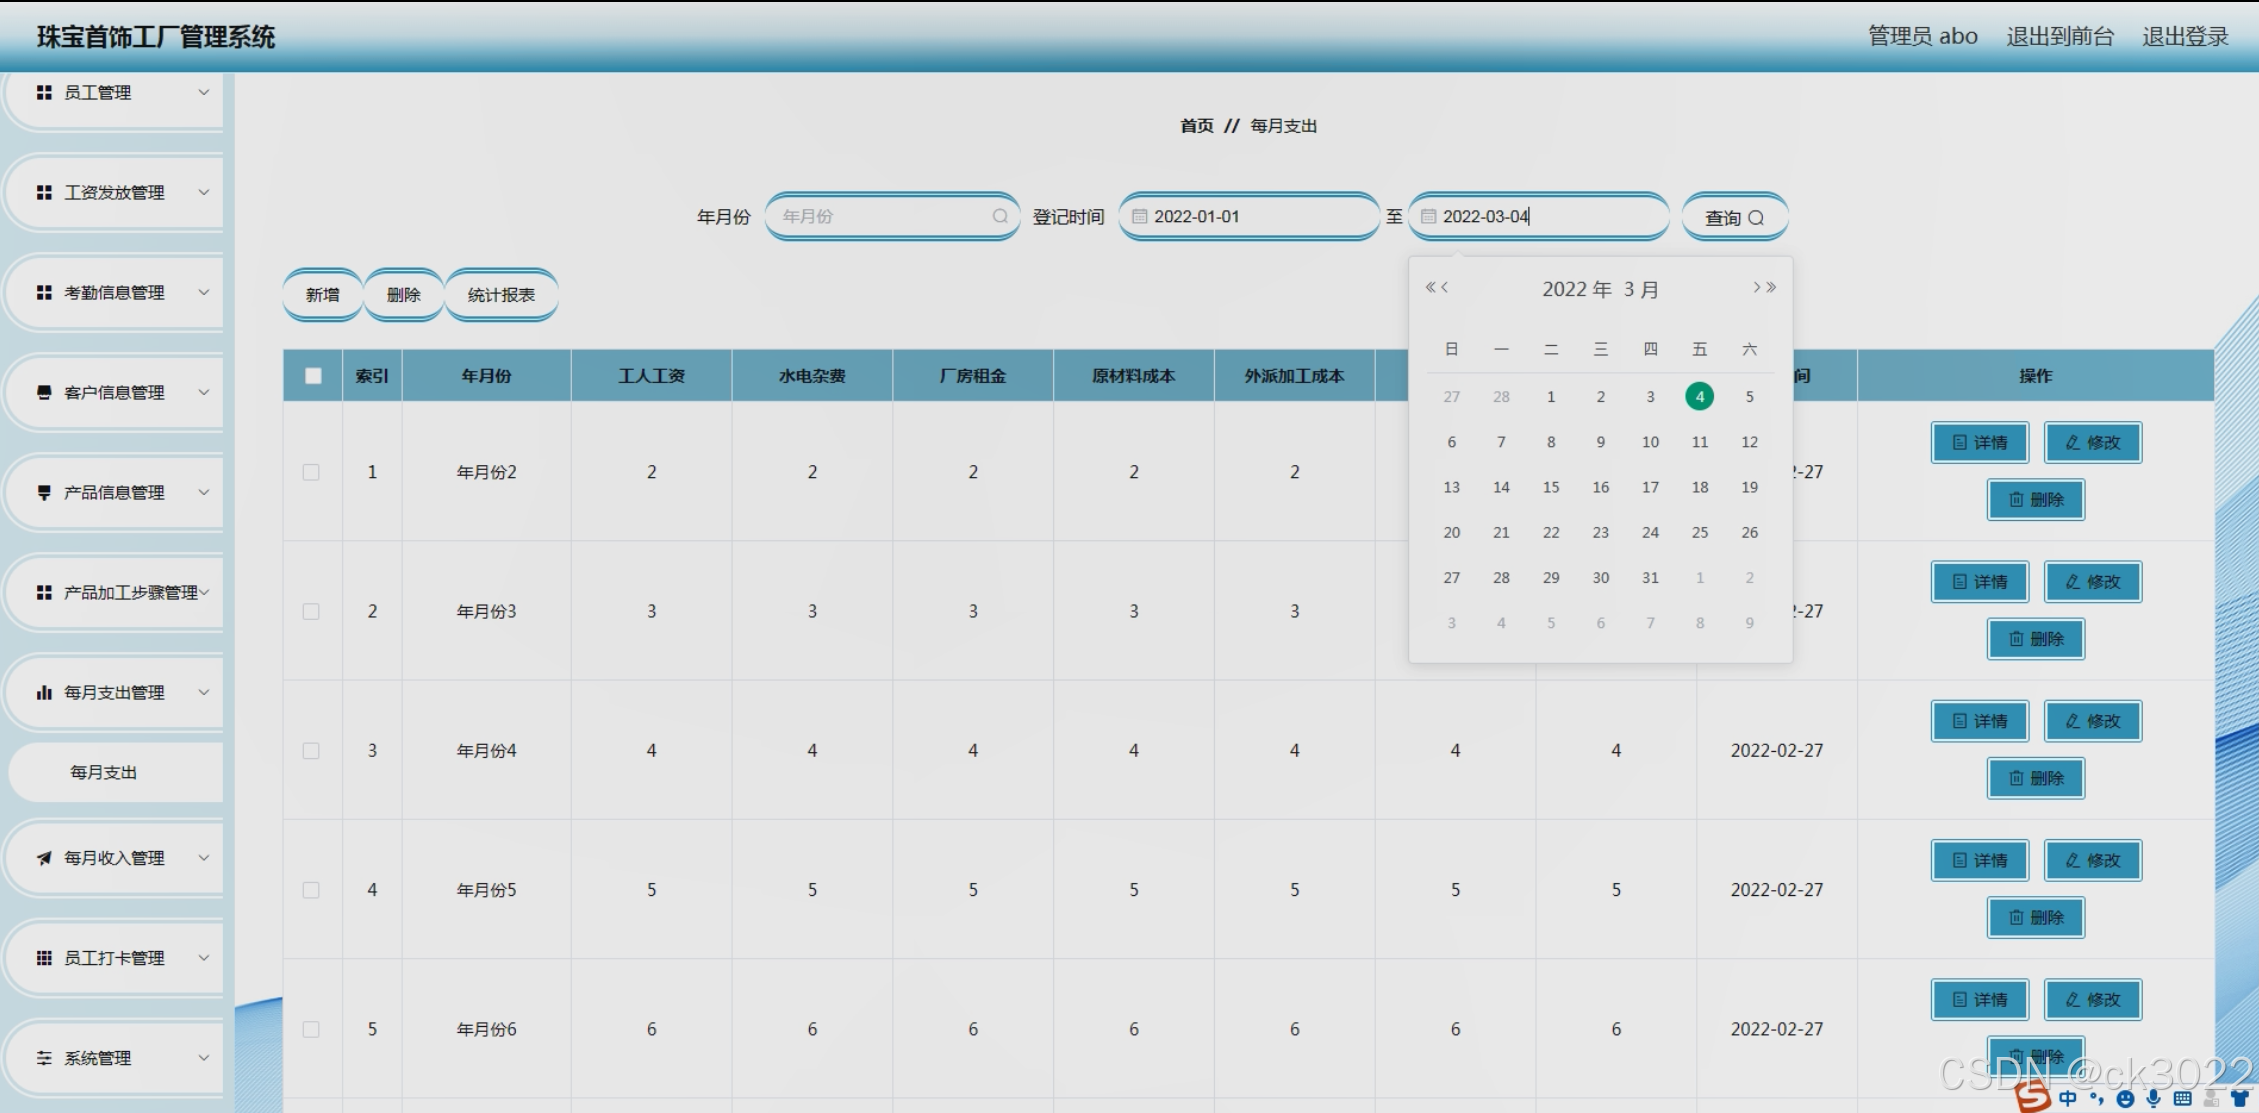Click paper plane icon beside 每月收入管理
The width and height of the screenshot is (2259, 1113).
44,858
